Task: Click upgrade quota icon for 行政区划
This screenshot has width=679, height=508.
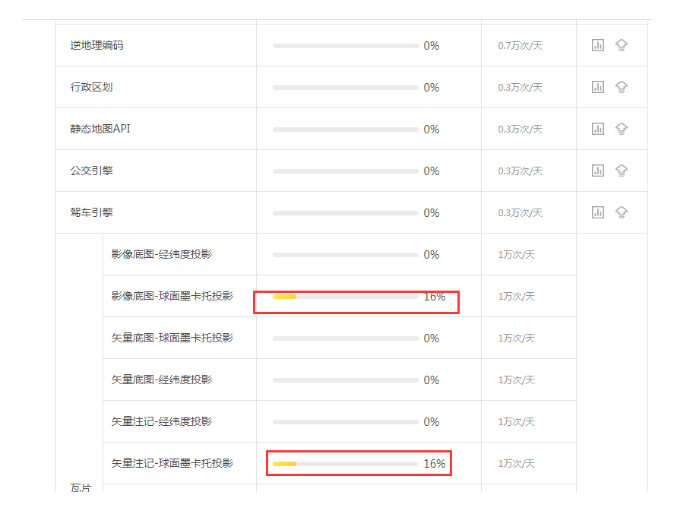Action: click(621, 87)
